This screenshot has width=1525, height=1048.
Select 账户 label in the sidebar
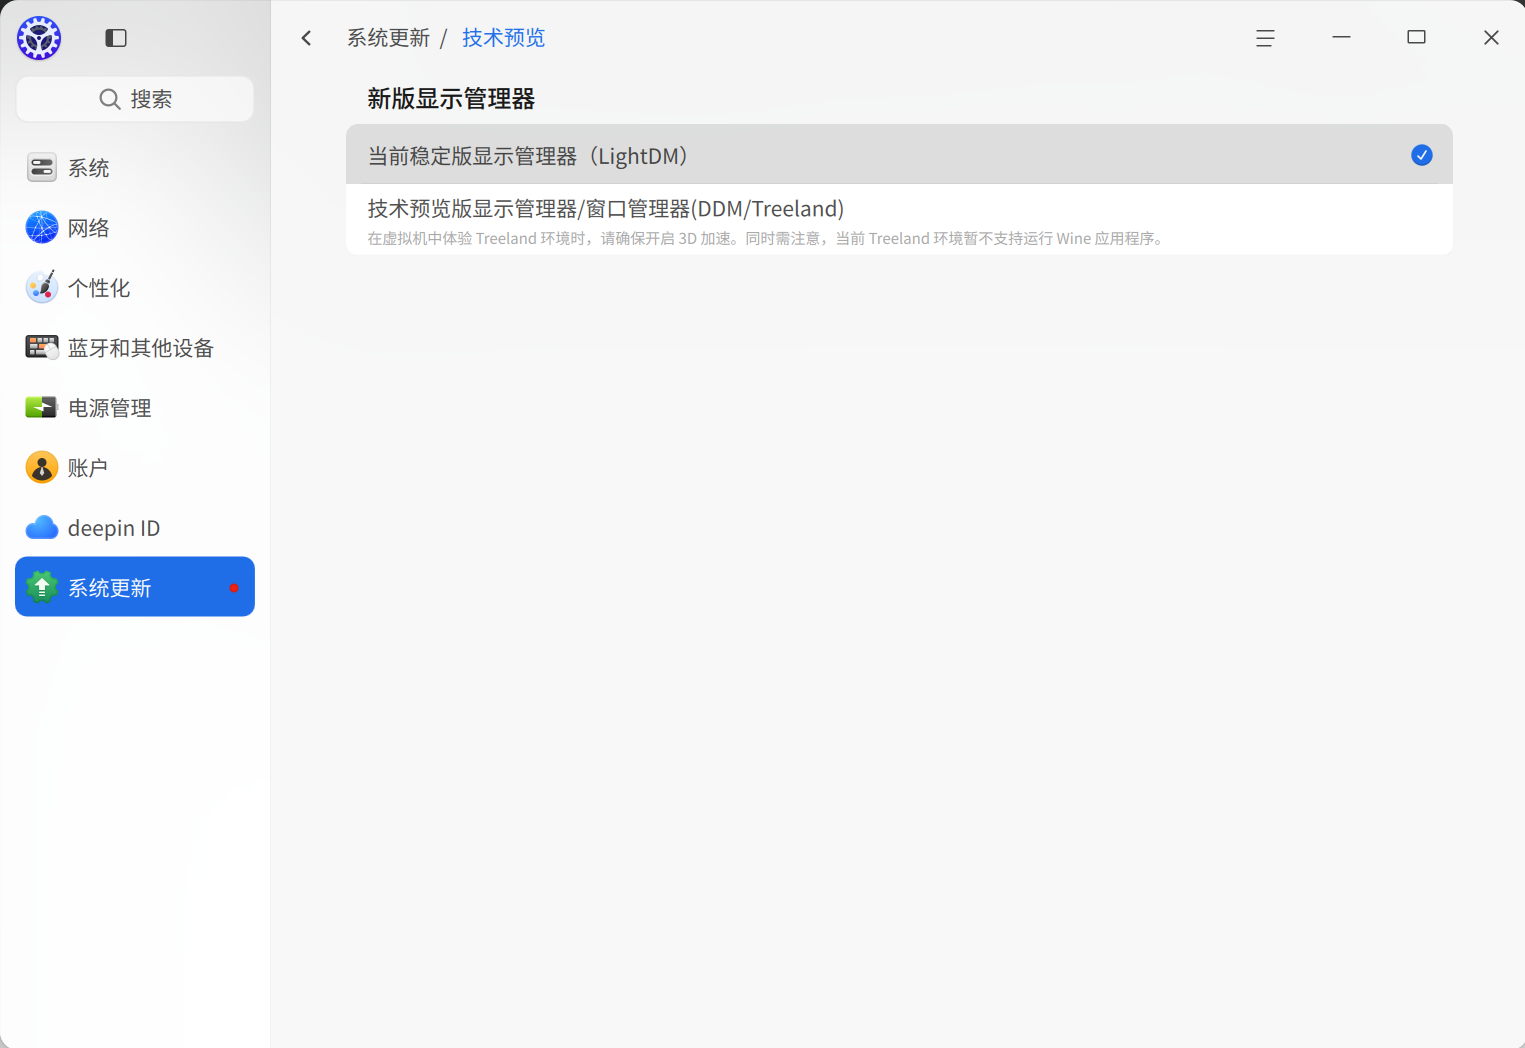88,468
